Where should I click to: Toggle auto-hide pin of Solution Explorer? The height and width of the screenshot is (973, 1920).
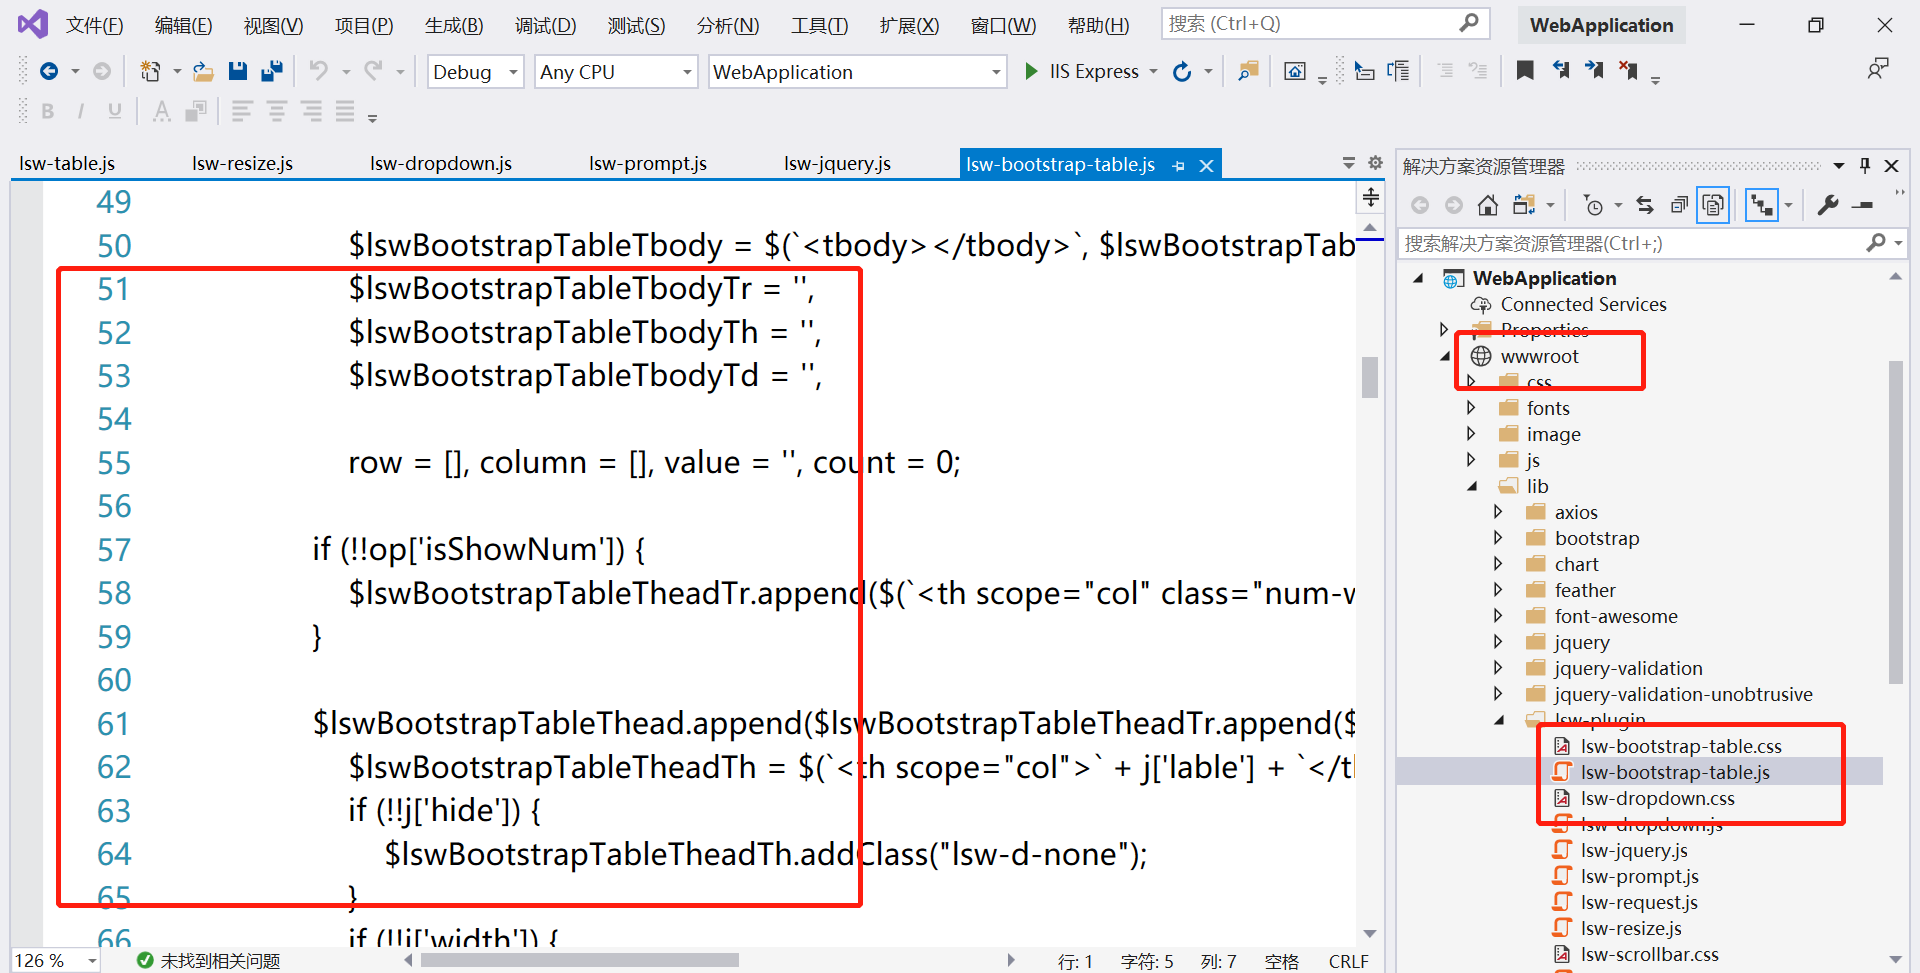(1865, 165)
